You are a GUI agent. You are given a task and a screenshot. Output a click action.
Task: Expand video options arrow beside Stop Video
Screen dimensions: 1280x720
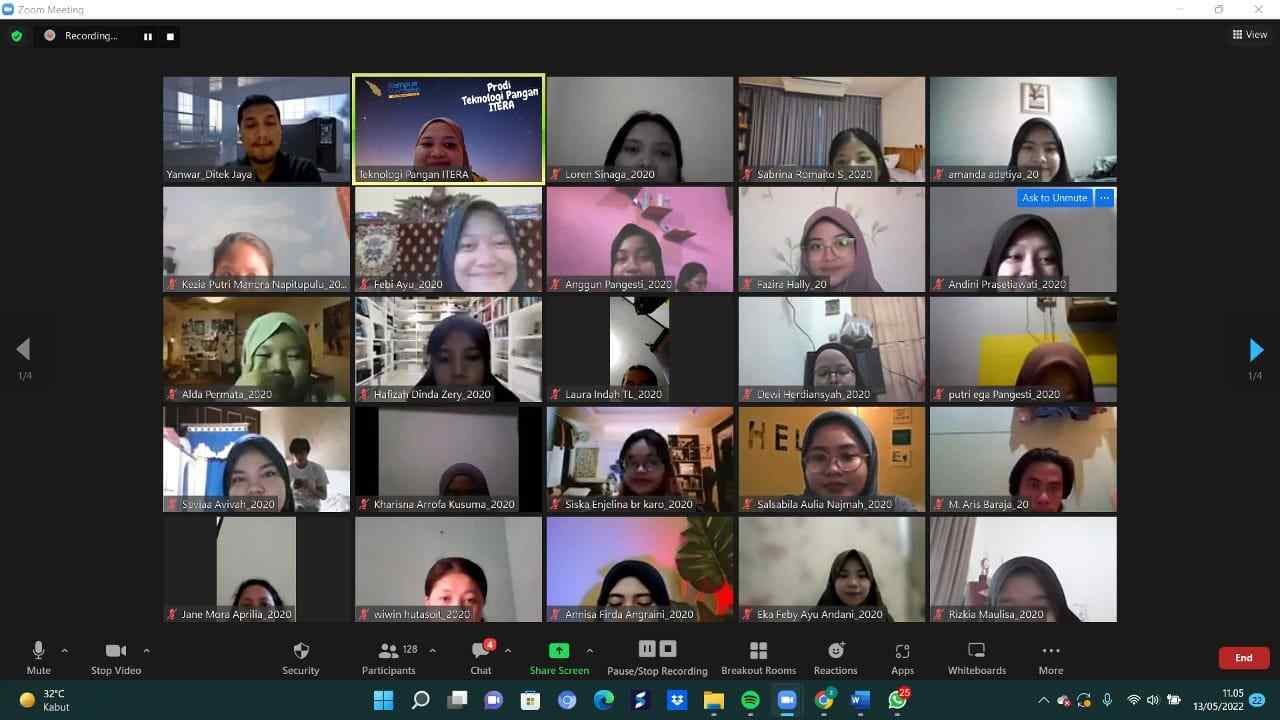click(x=147, y=650)
